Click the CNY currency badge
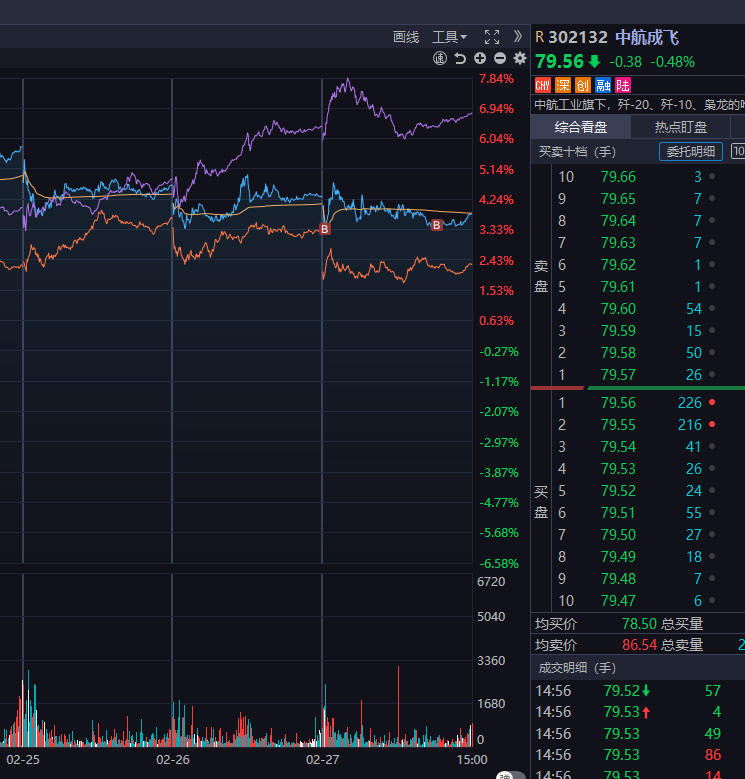Viewport: 745px width, 779px height. click(x=543, y=85)
